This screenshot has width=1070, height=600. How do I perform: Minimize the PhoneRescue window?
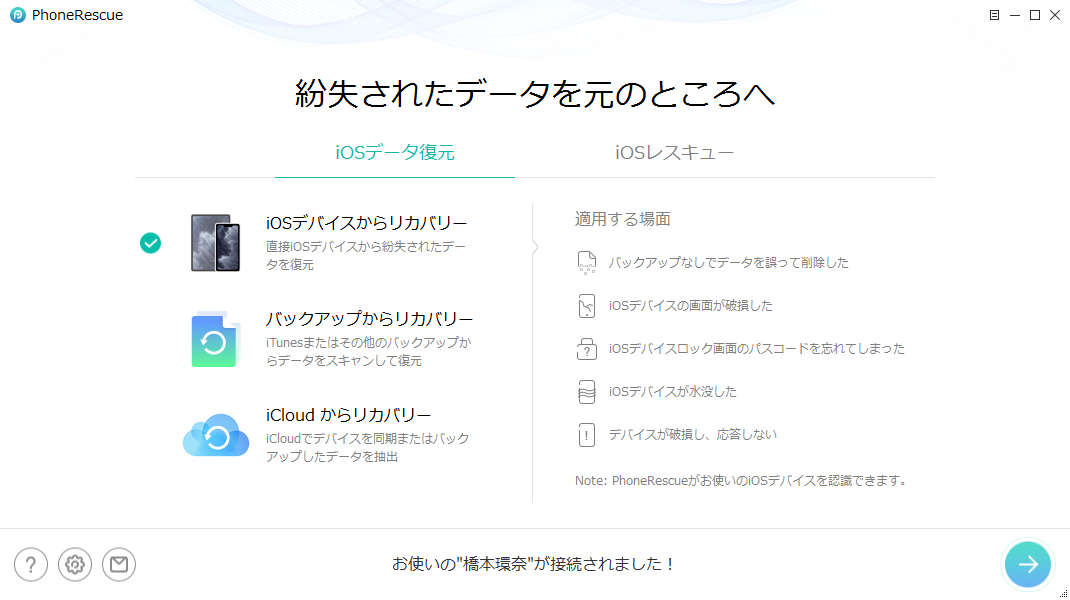click(1015, 15)
